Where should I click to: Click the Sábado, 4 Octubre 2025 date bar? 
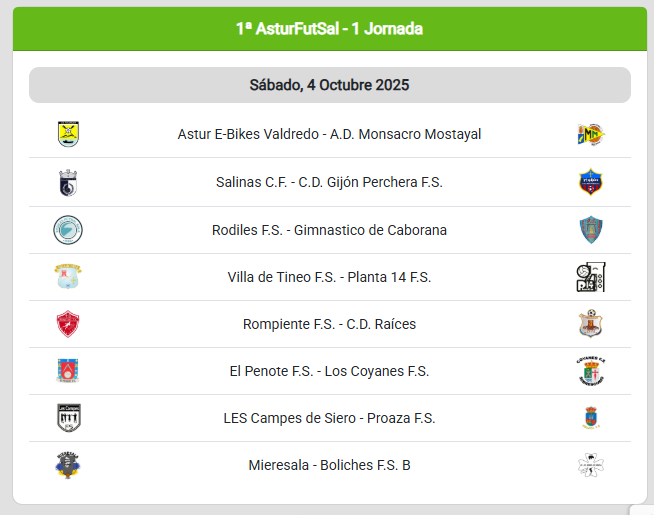click(329, 85)
